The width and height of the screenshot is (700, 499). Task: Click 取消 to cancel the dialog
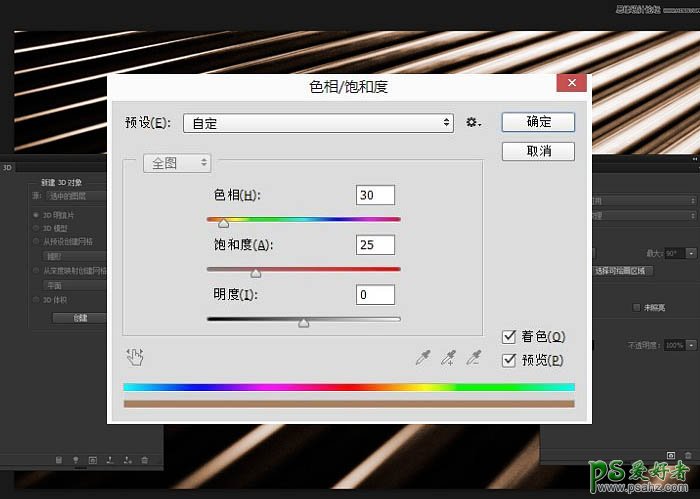pyautogui.click(x=538, y=151)
